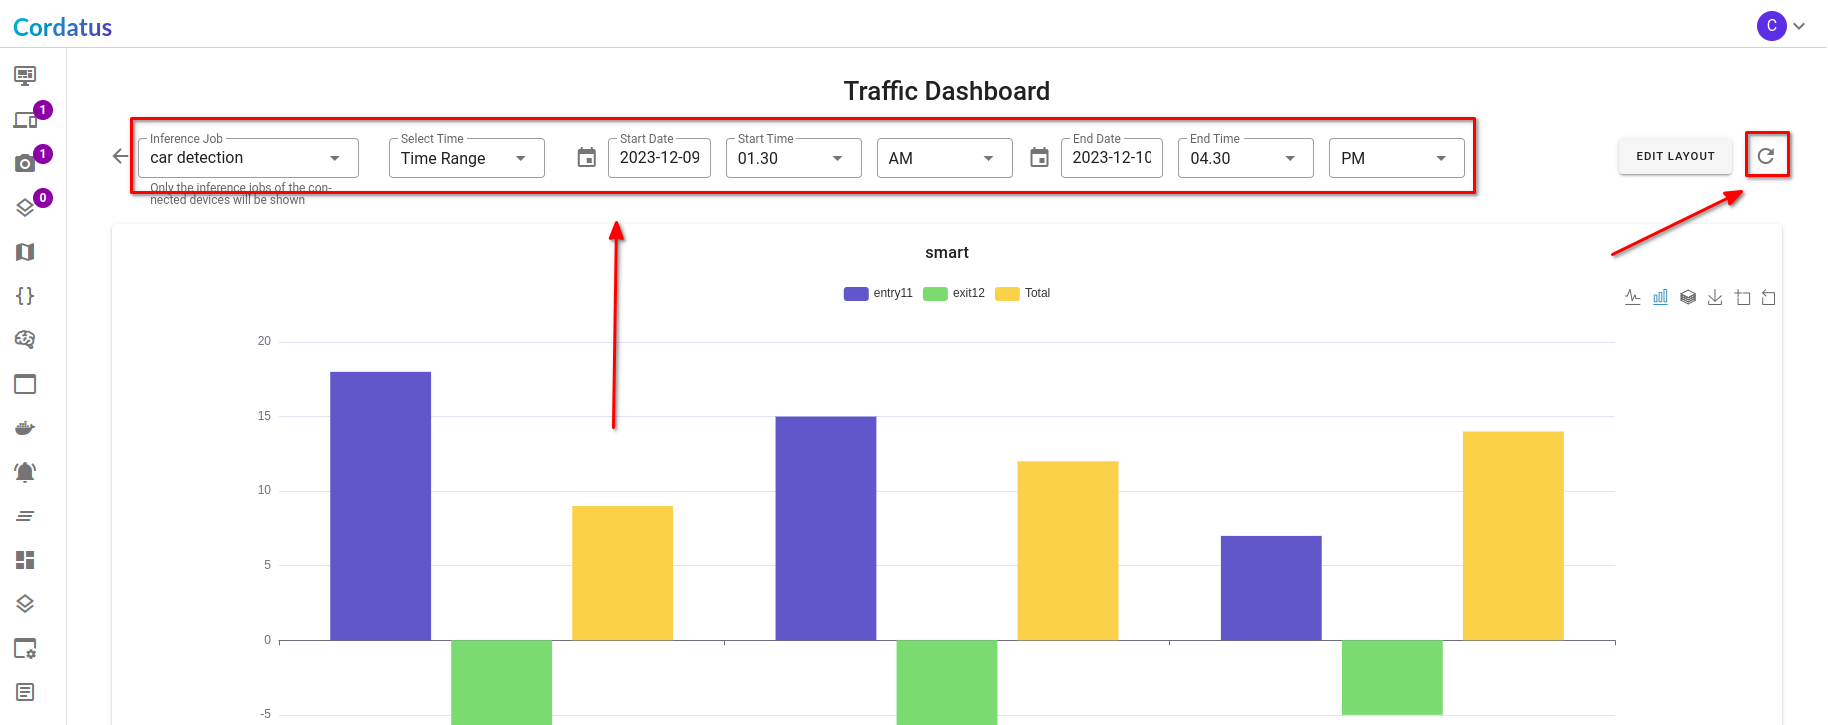
Task: Toggle entry11 series in legend
Action: click(x=879, y=293)
